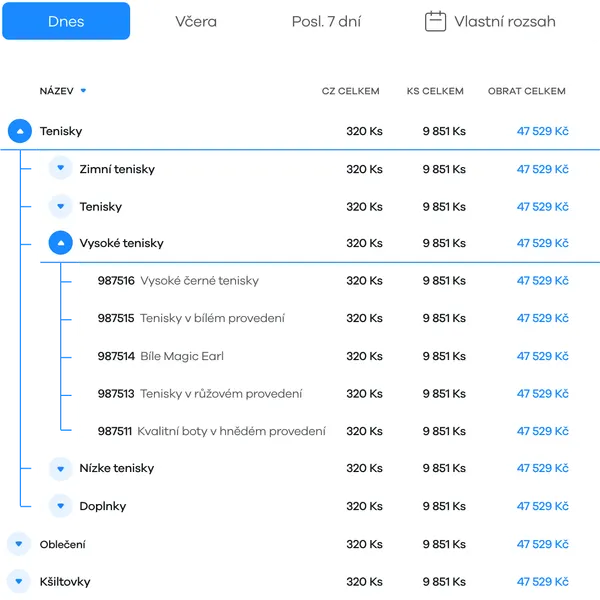600x600 pixels.
Task: Collapse the top-level Tenisky category
Action: point(20,131)
